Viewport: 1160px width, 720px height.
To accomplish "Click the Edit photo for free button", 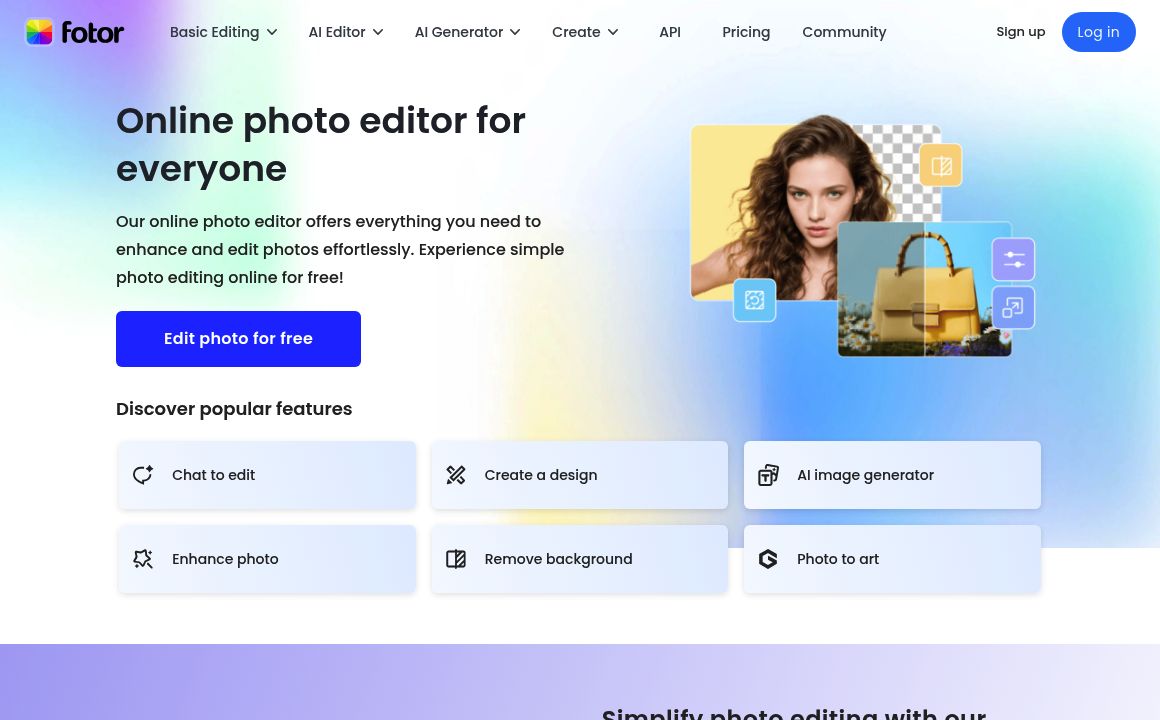I will [x=238, y=339].
